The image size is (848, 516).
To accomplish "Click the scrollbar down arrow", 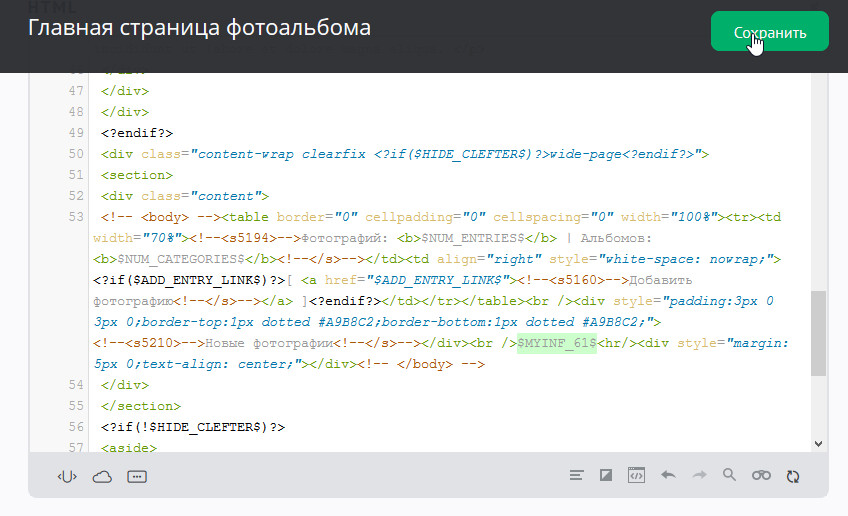I will 818,442.
